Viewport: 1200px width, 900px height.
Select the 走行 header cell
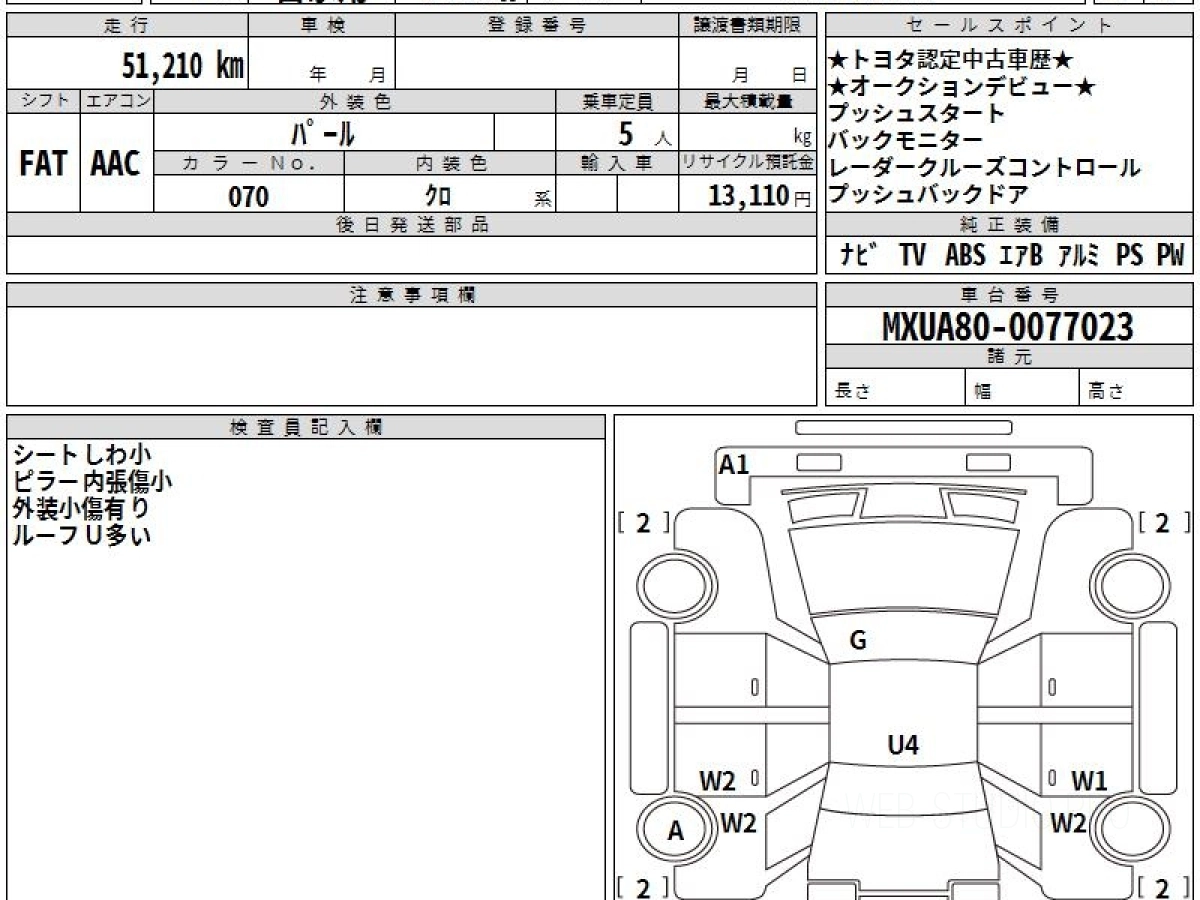127,26
